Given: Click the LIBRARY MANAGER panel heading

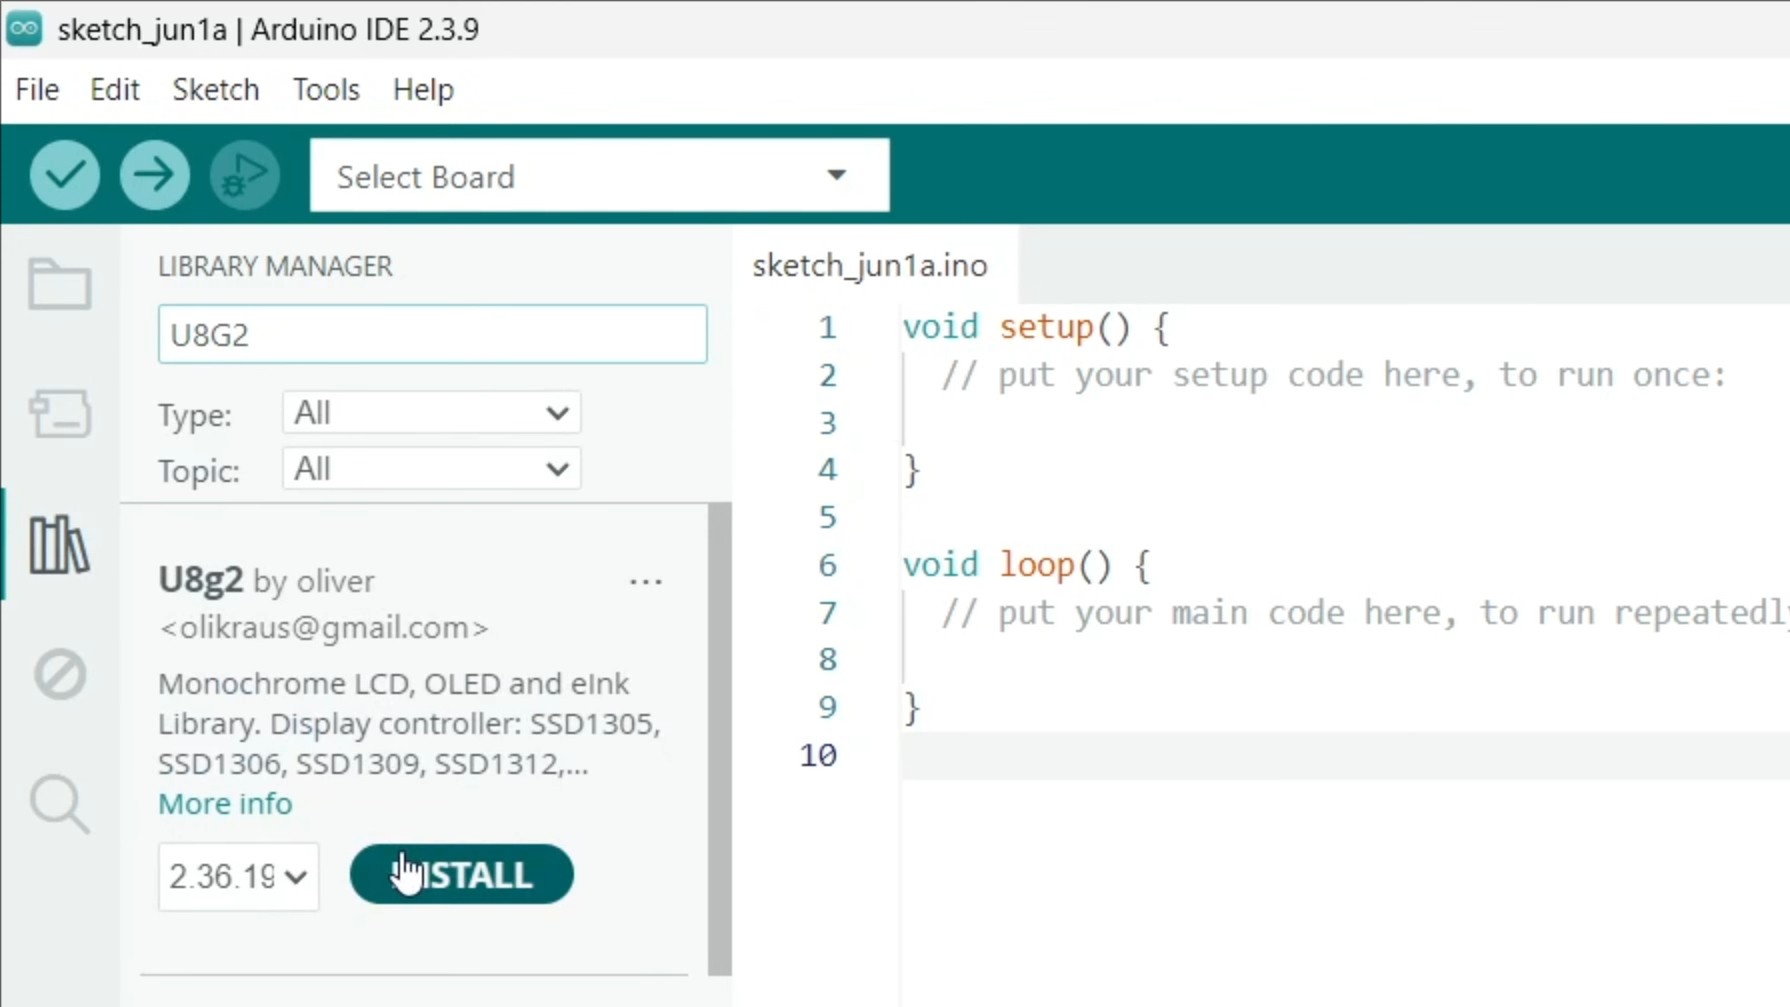Looking at the screenshot, I should pos(275,266).
